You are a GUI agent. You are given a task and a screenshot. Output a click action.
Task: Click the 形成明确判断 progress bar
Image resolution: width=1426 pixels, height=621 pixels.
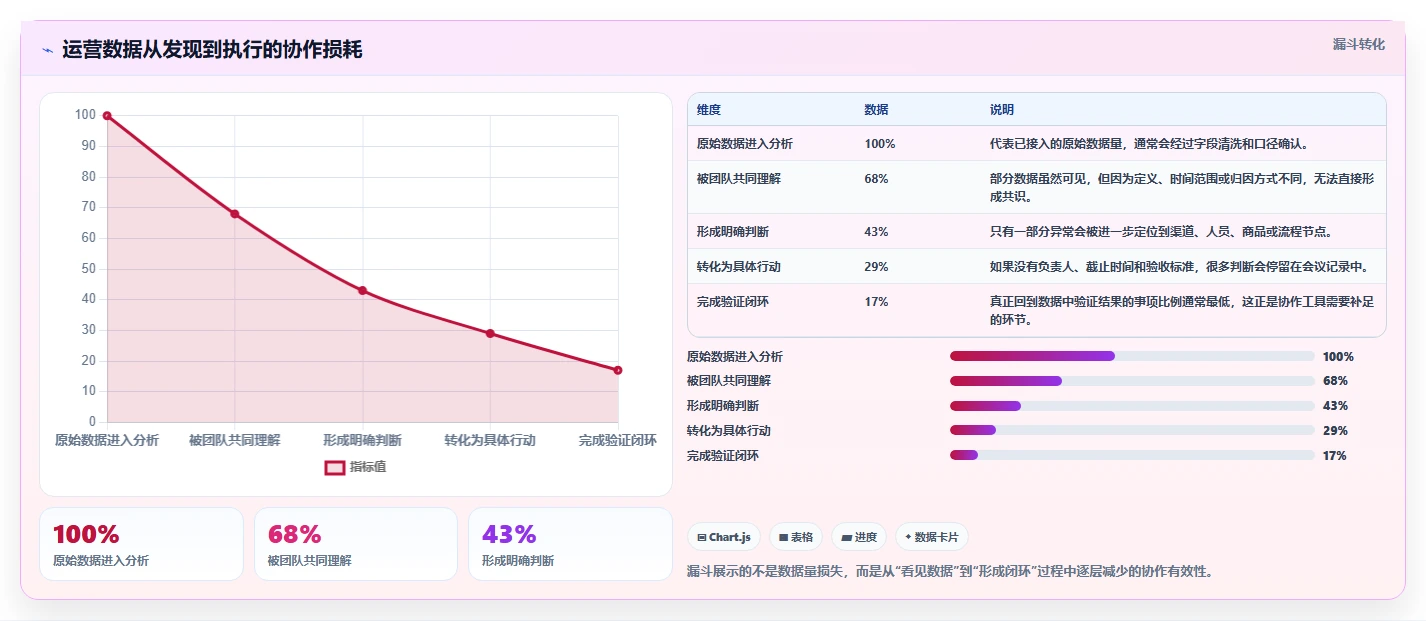click(1132, 406)
